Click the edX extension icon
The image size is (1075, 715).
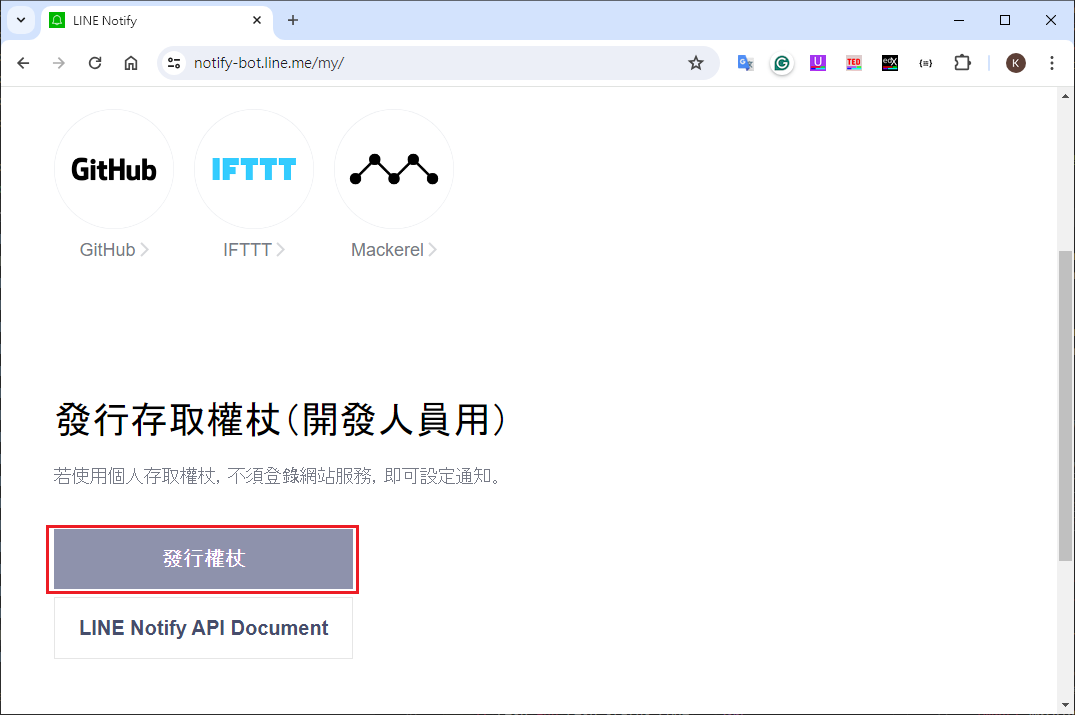point(890,63)
